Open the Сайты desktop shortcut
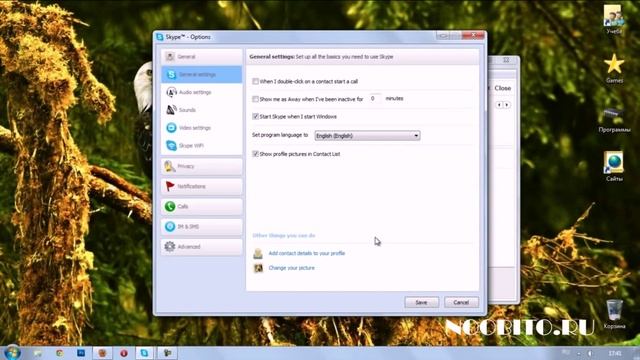Viewport: 640px width, 360px height. pyautogui.click(x=614, y=166)
